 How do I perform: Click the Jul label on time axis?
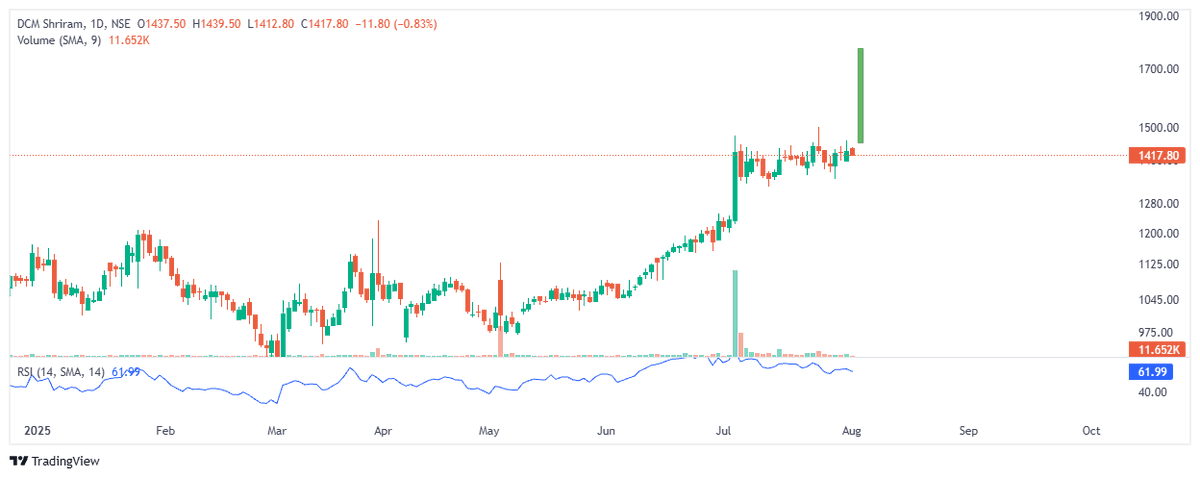[x=723, y=431]
